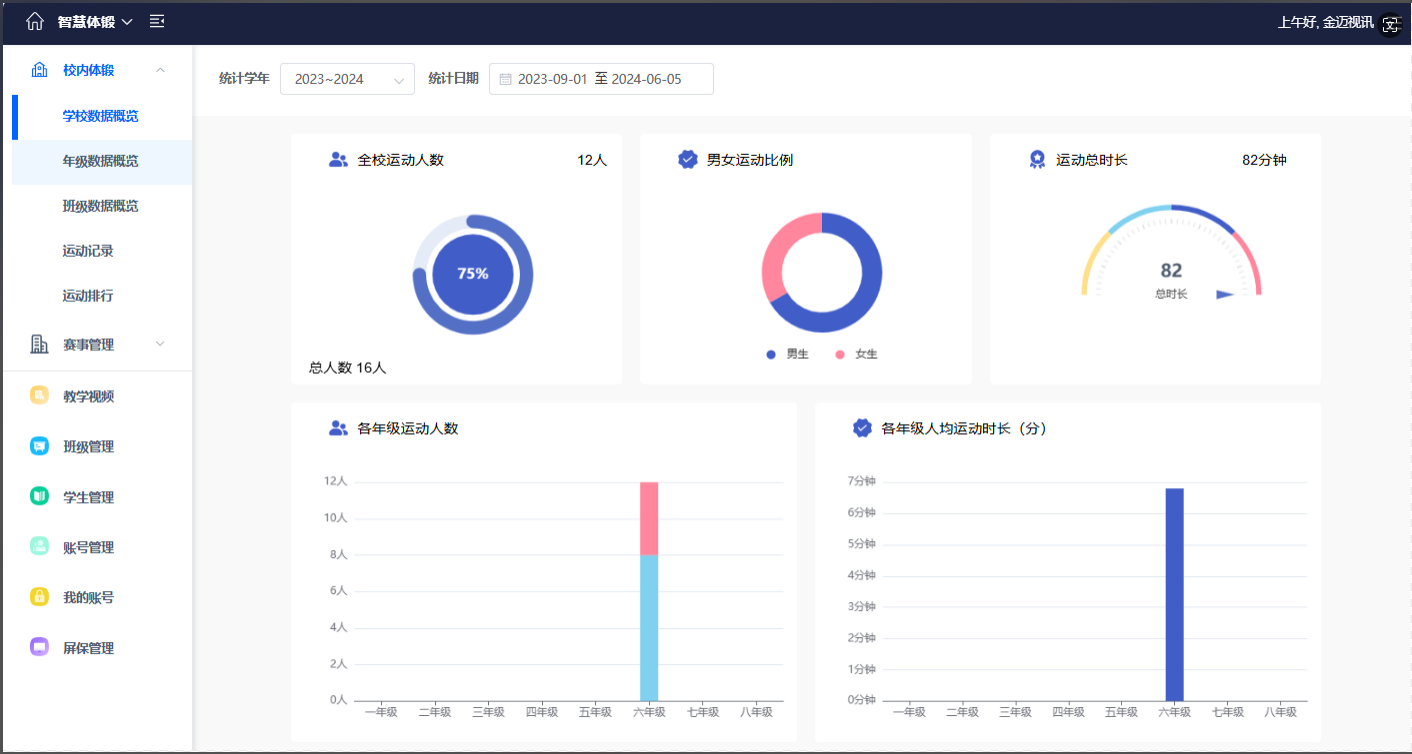Screen dimensions: 1412x754
Task: Click the 教学视频 sidebar icon
Action: click(39, 396)
